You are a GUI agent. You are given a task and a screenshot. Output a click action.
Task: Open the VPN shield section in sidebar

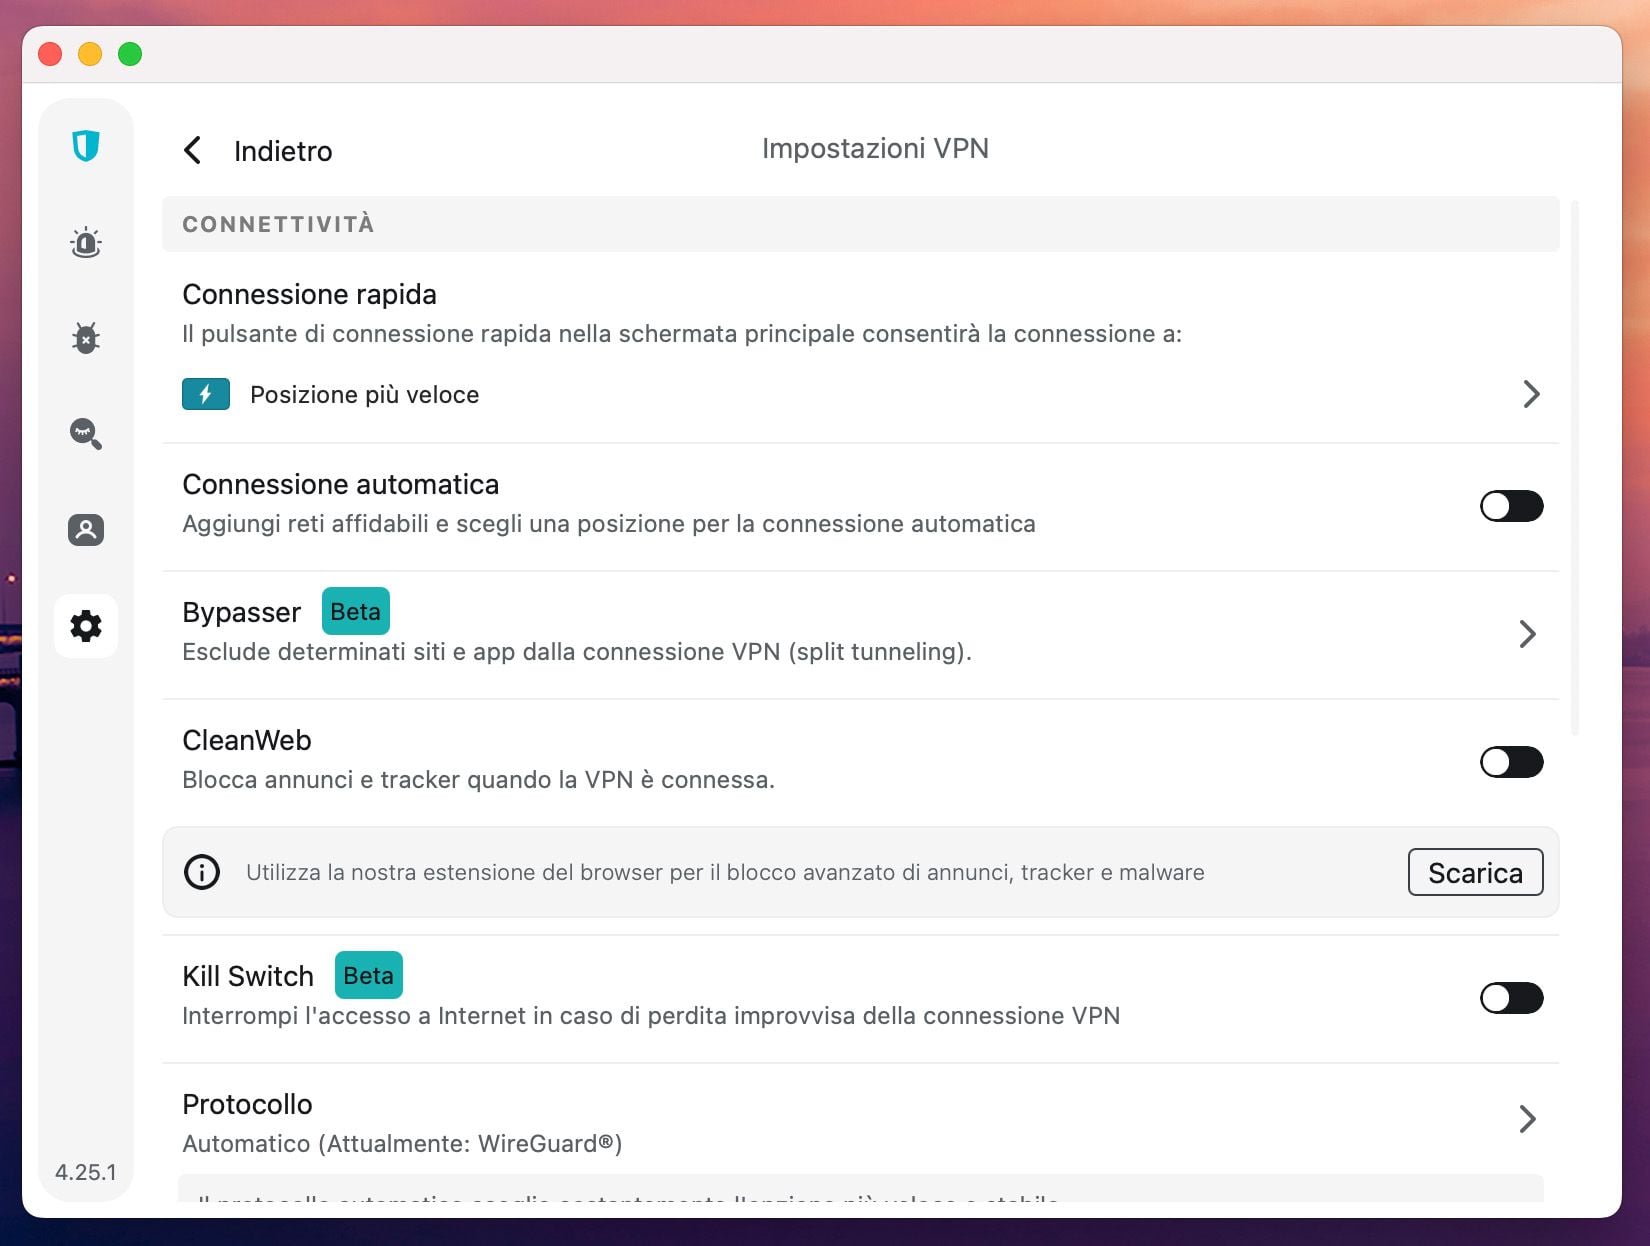click(x=86, y=147)
